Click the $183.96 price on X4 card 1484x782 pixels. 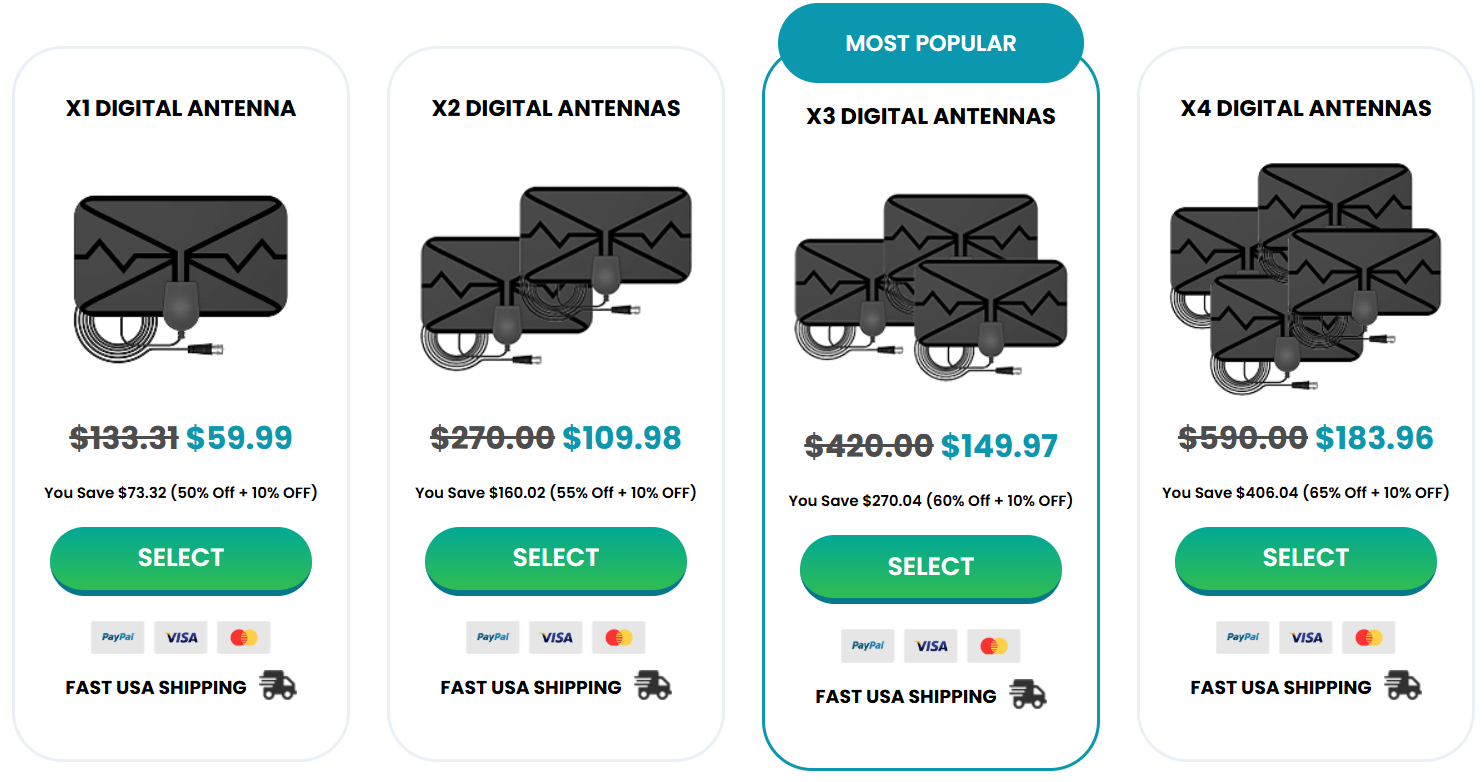point(1374,438)
